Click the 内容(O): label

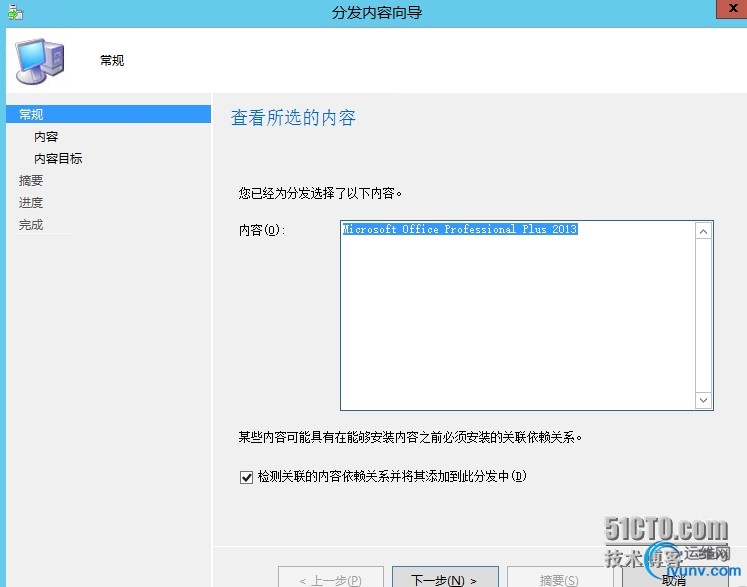[262, 230]
